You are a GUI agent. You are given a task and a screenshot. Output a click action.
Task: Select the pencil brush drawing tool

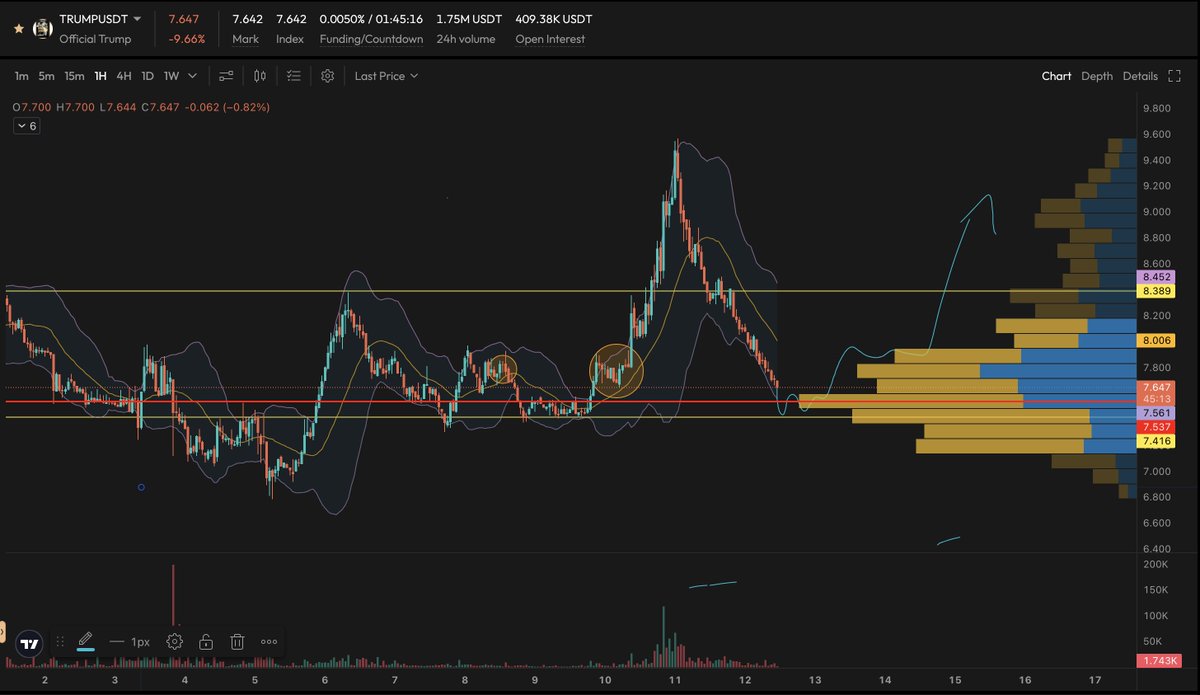click(85, 640)
